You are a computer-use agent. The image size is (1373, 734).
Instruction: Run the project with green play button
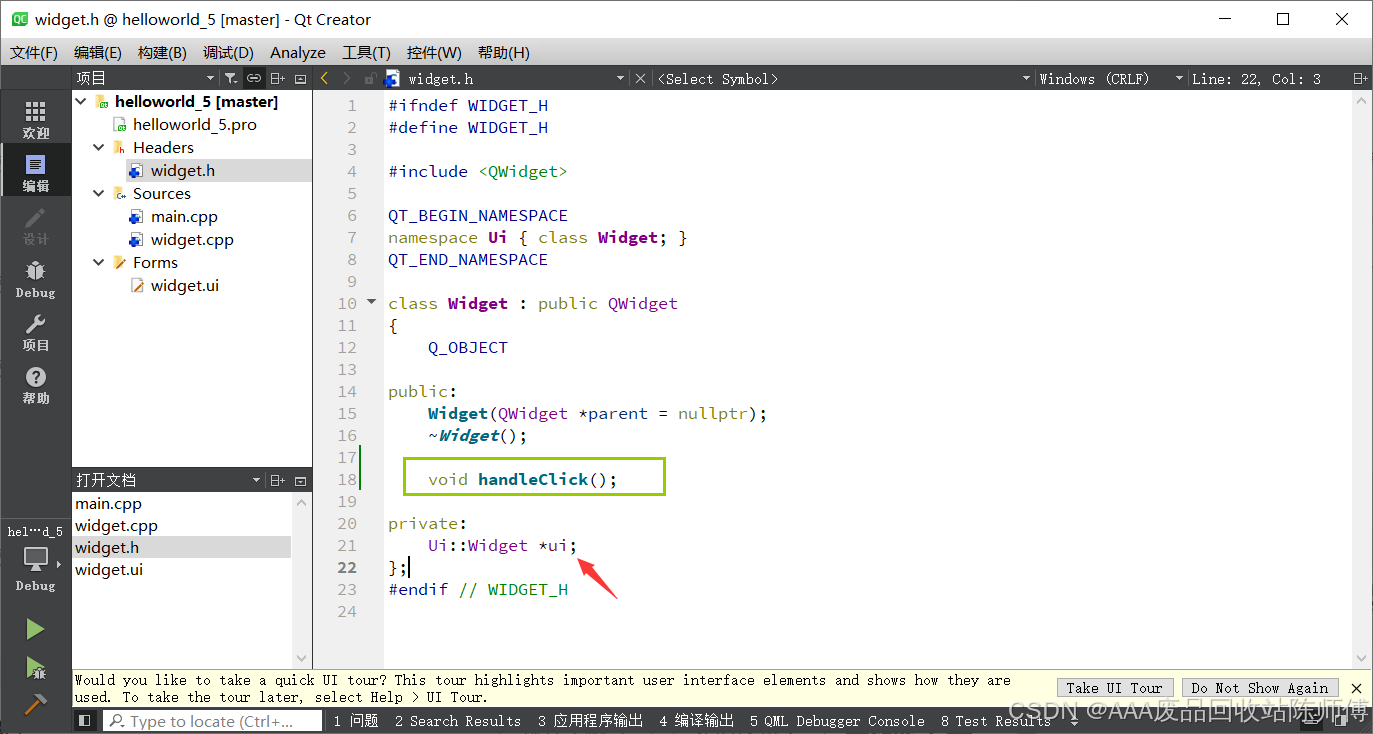coord(35,629)
